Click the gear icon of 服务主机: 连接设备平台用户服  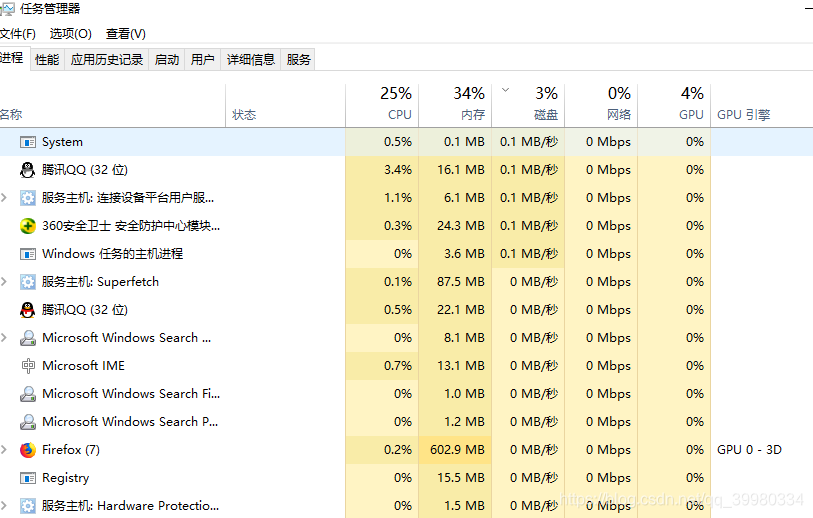tap(27, 198)
